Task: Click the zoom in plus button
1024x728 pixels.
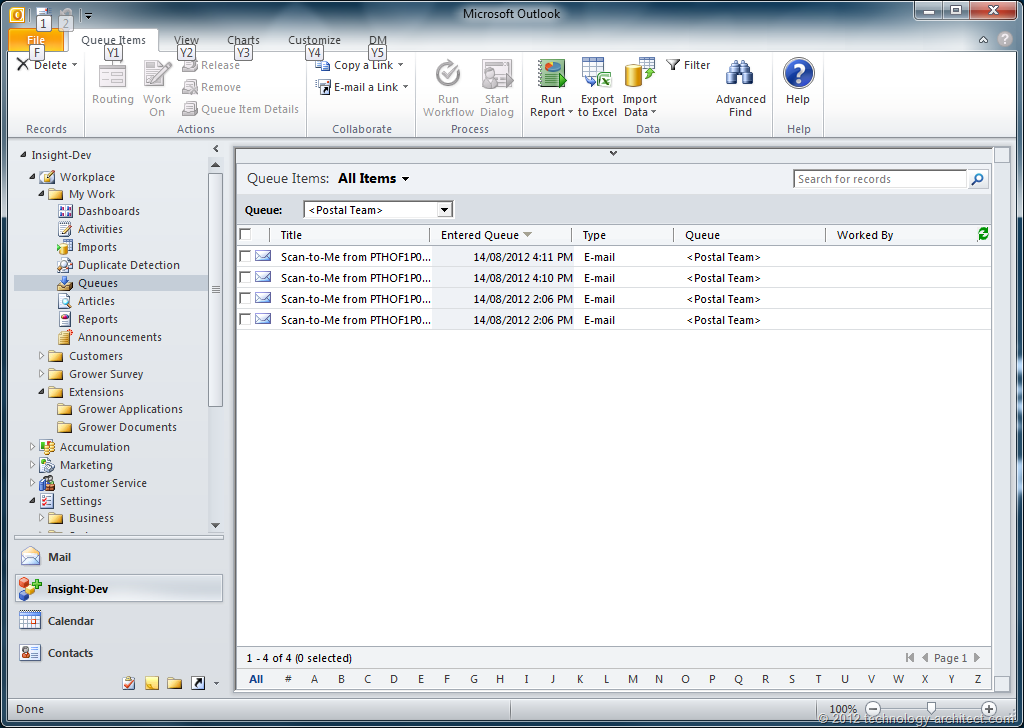Action: 989,708
